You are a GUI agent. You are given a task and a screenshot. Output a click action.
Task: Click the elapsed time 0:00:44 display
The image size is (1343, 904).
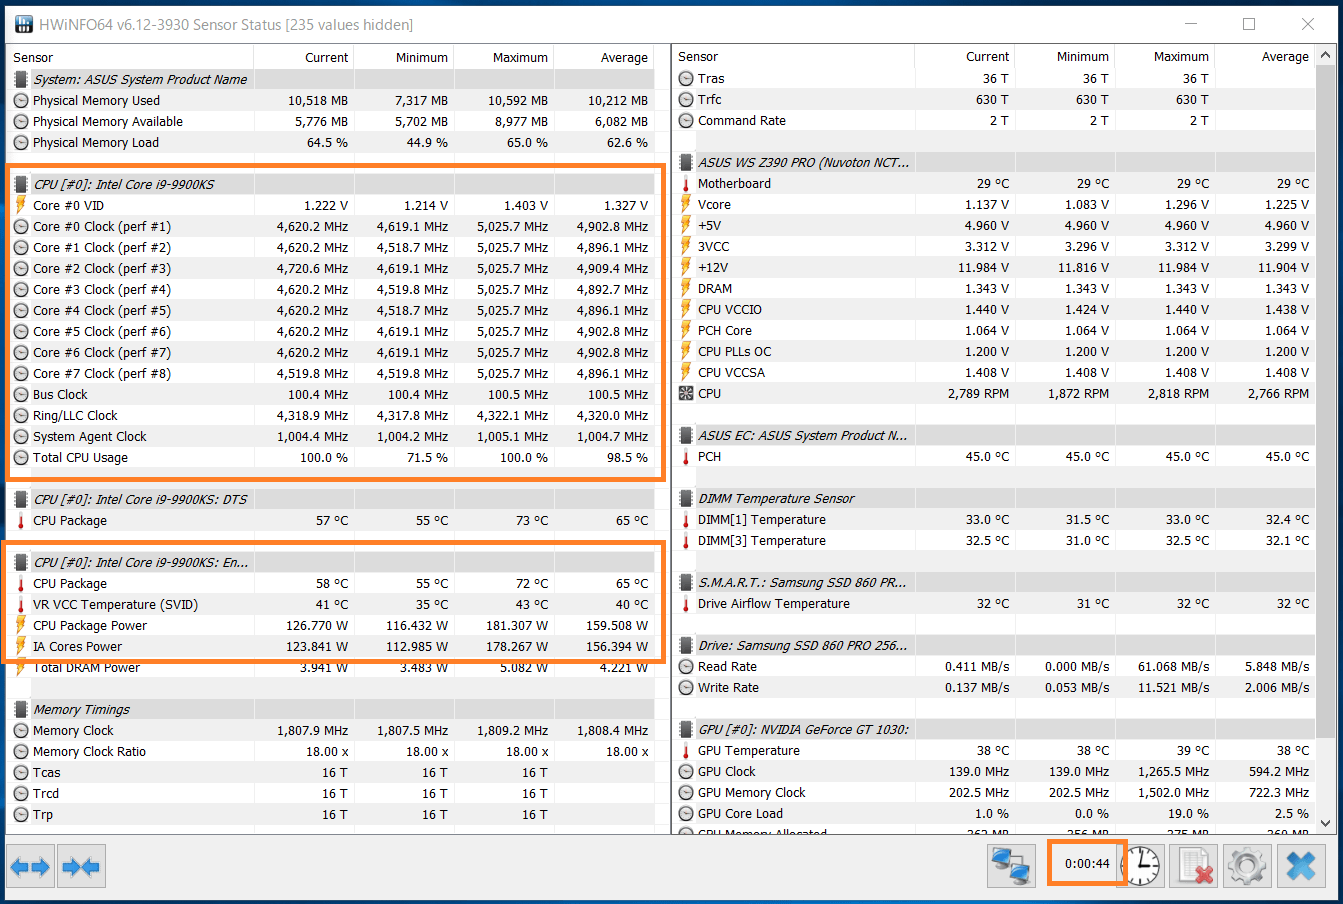click(1087, 863)
